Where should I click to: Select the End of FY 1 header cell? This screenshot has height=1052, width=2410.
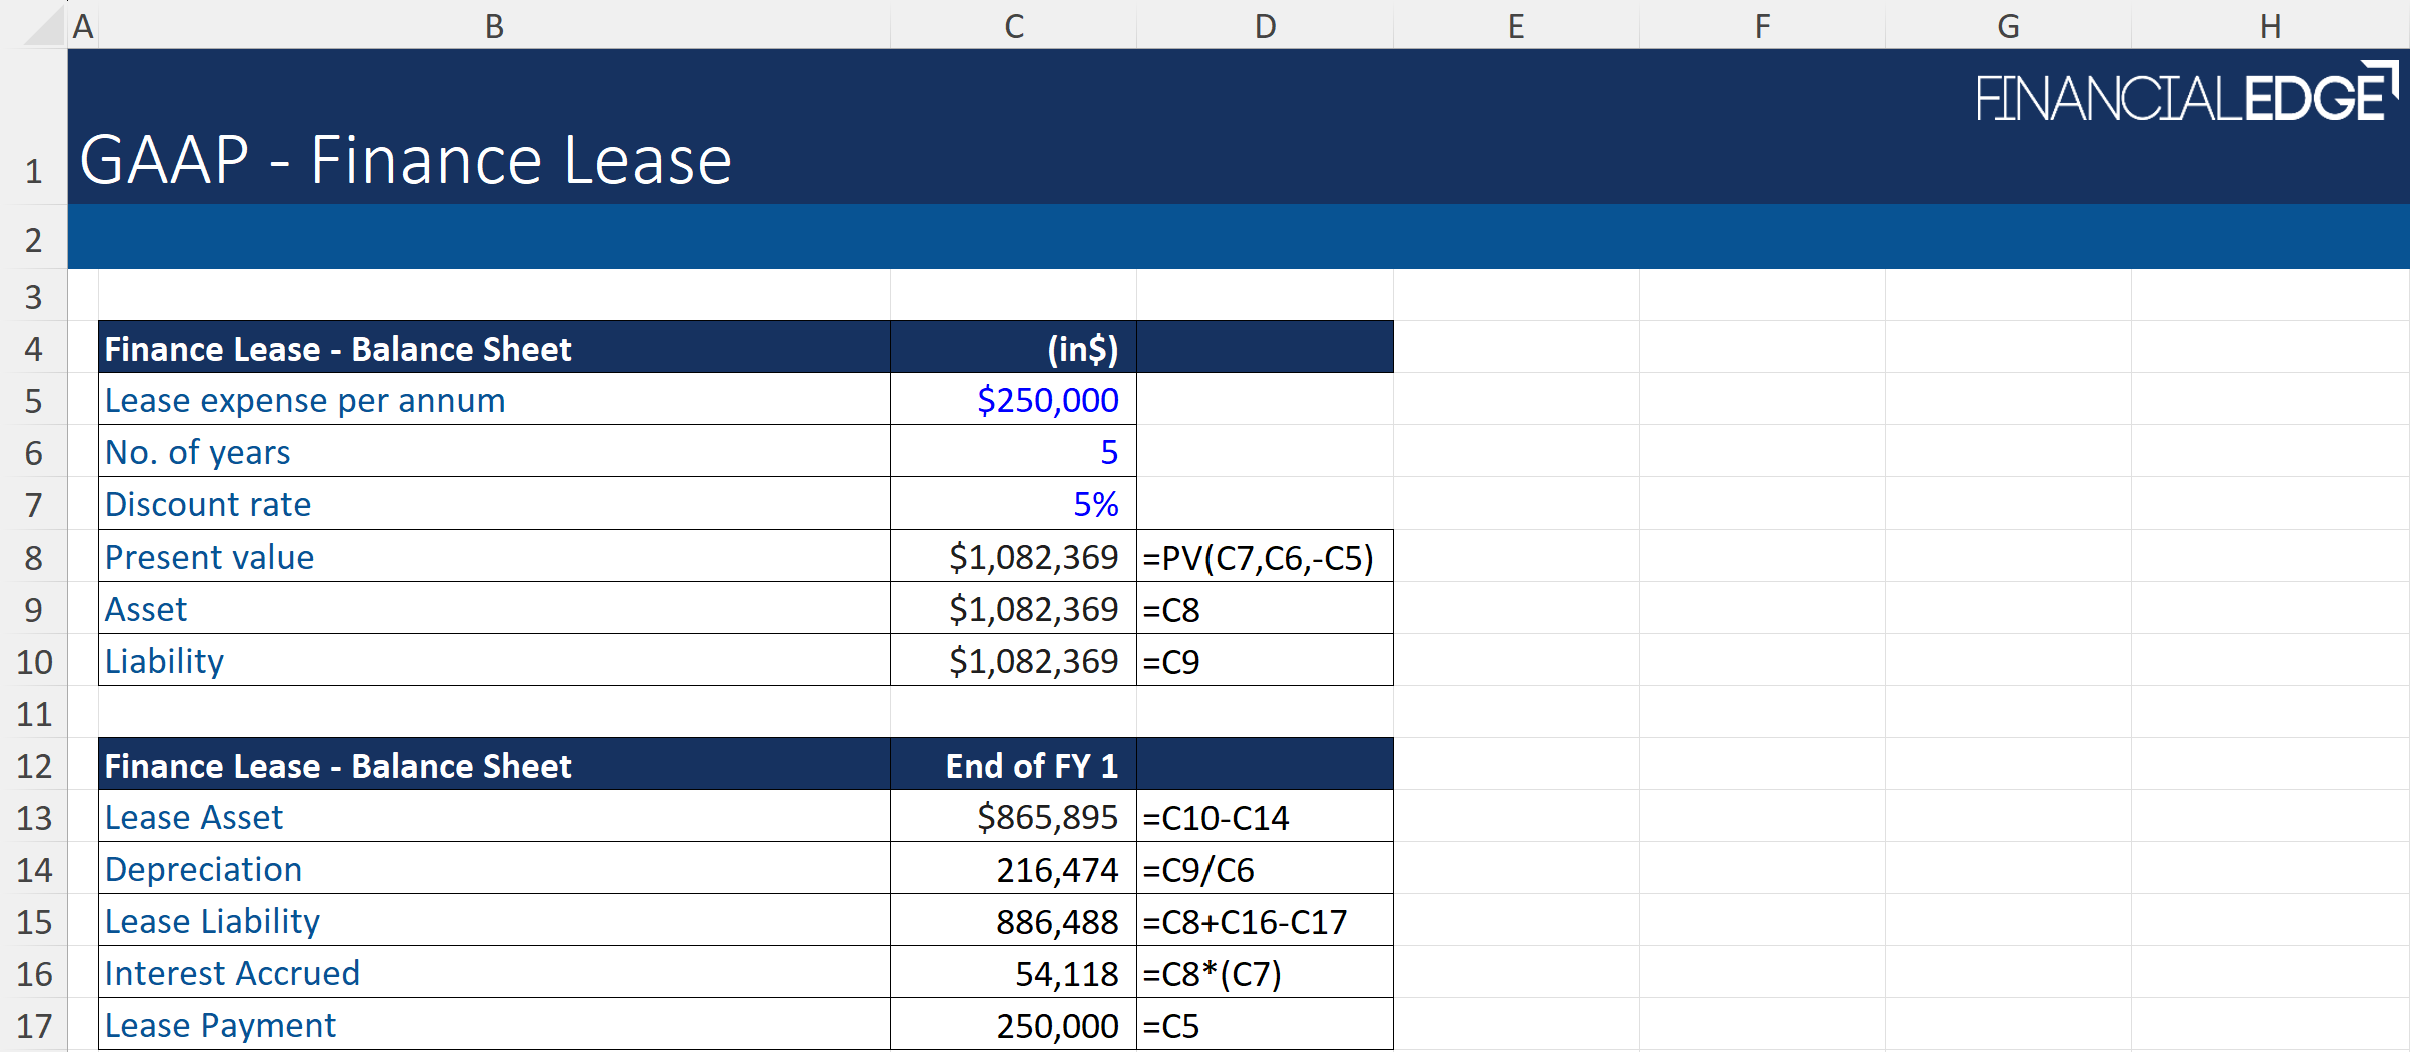click(x=1013, y=766)
